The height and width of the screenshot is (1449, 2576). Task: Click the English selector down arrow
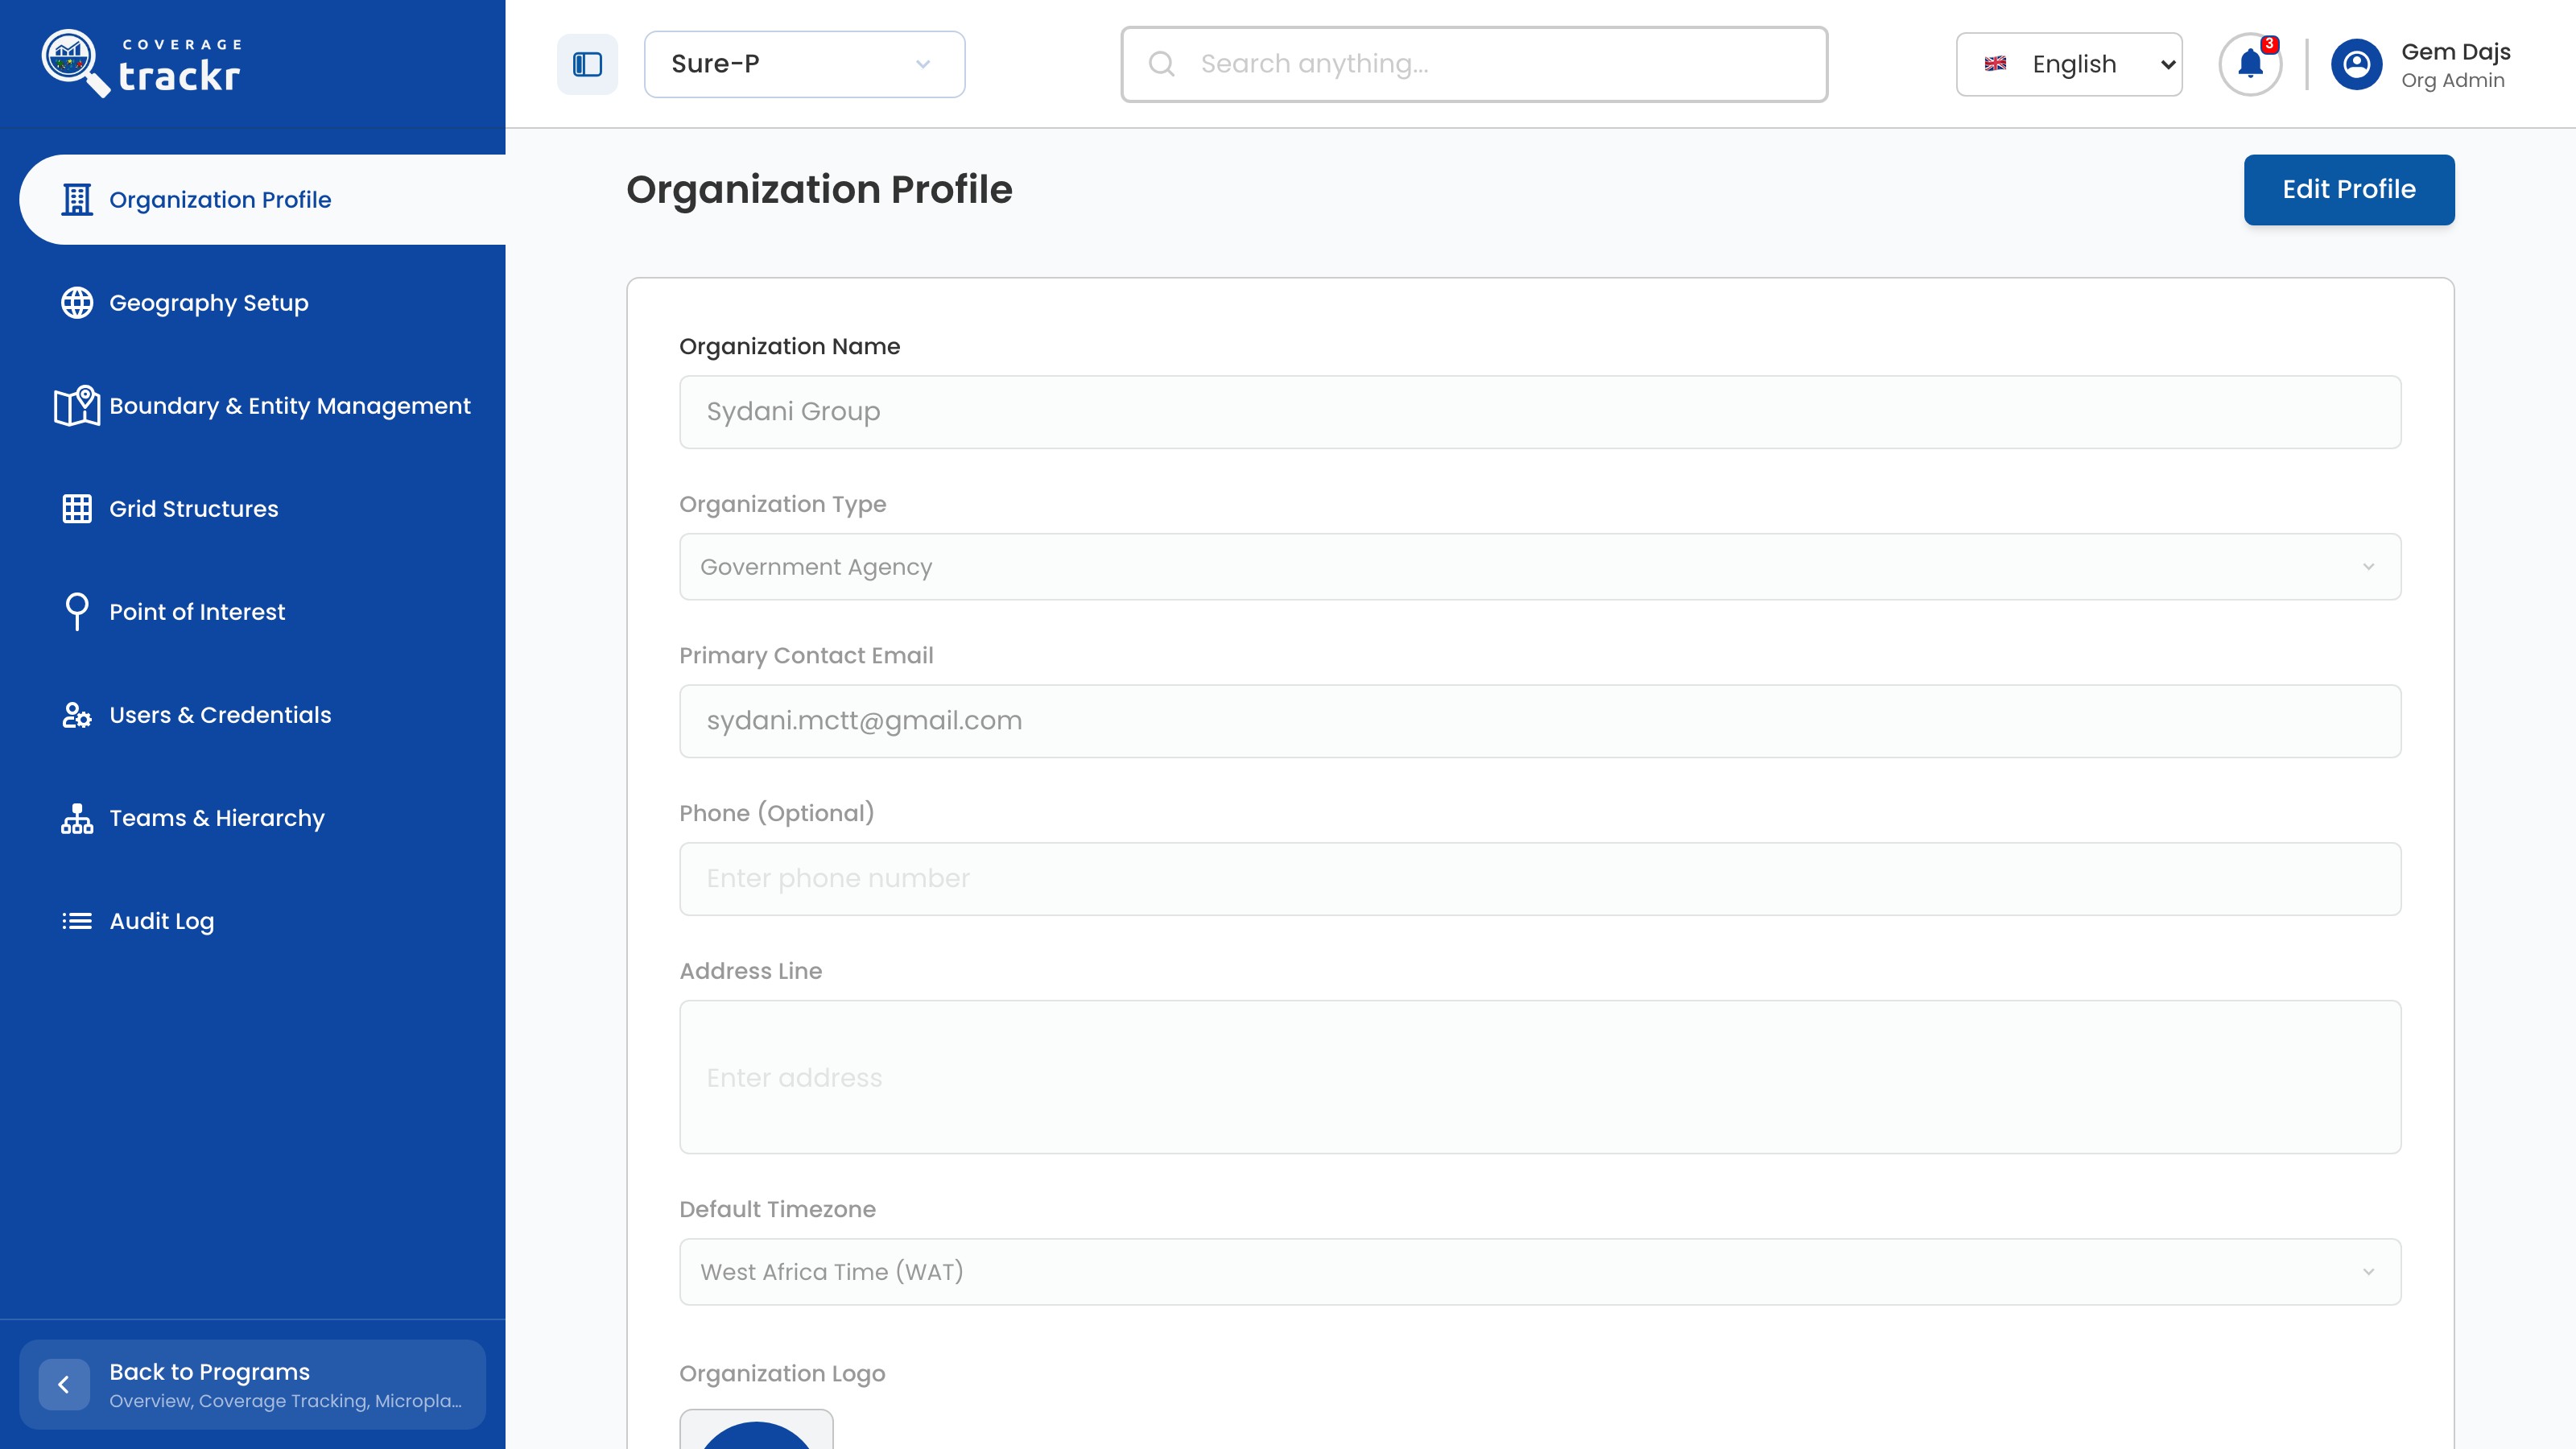tap(2166, 64)
